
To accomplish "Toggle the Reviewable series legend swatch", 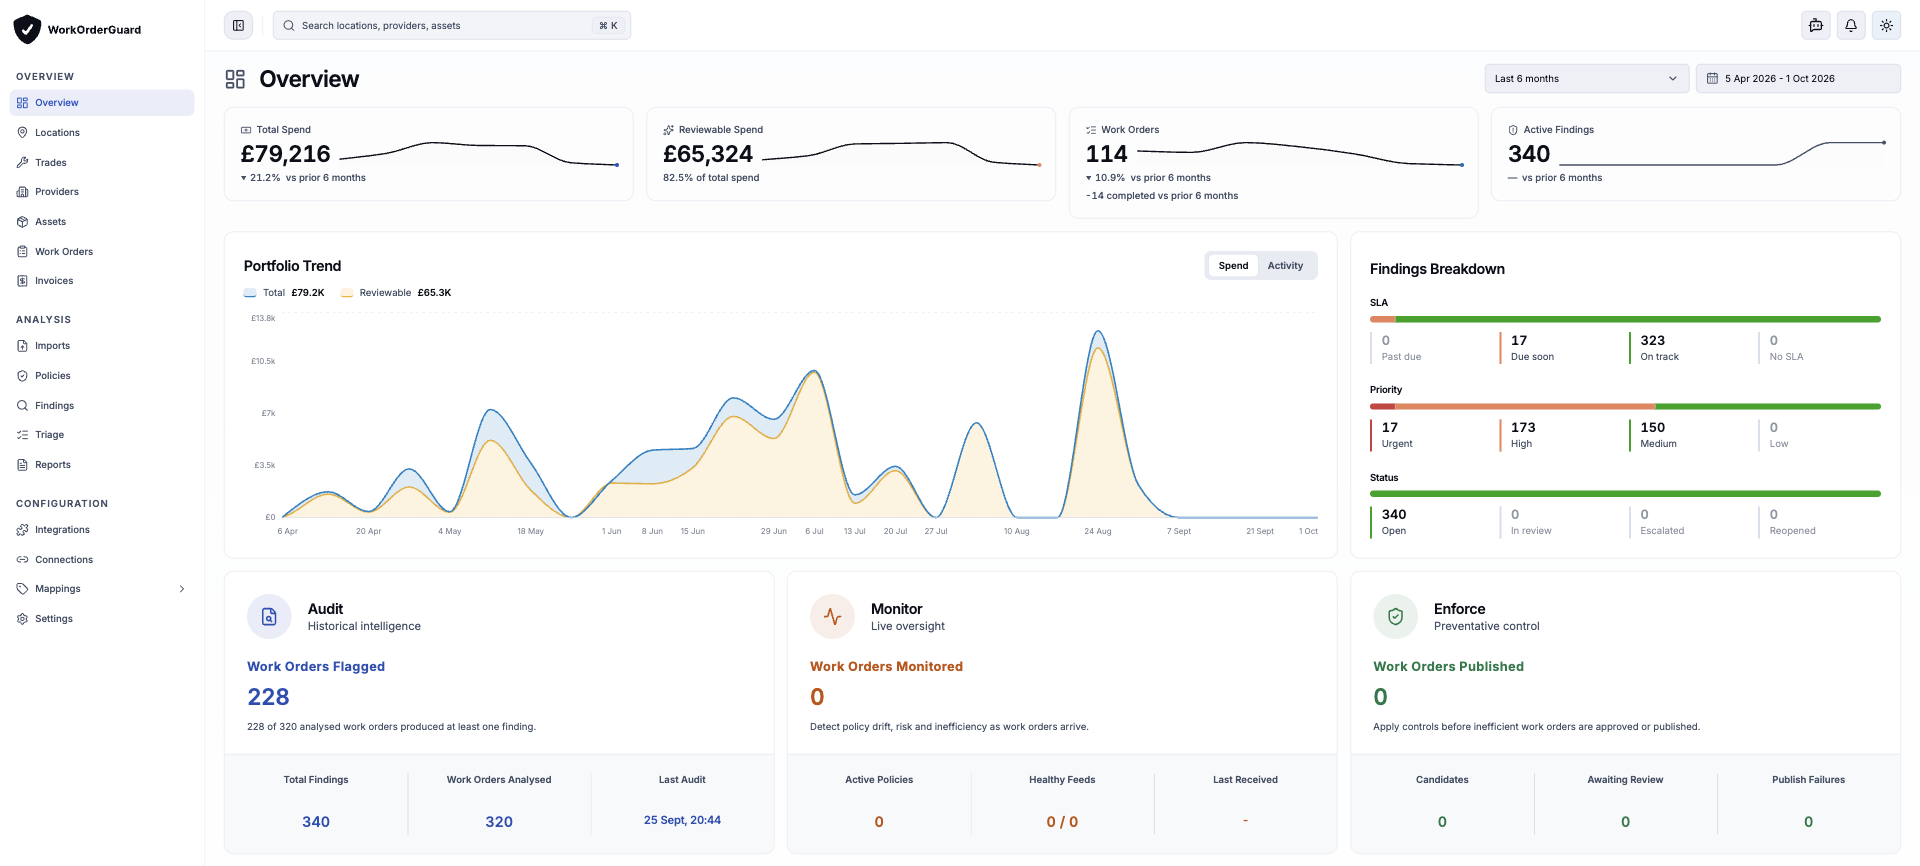I will (x=347, y=293).
